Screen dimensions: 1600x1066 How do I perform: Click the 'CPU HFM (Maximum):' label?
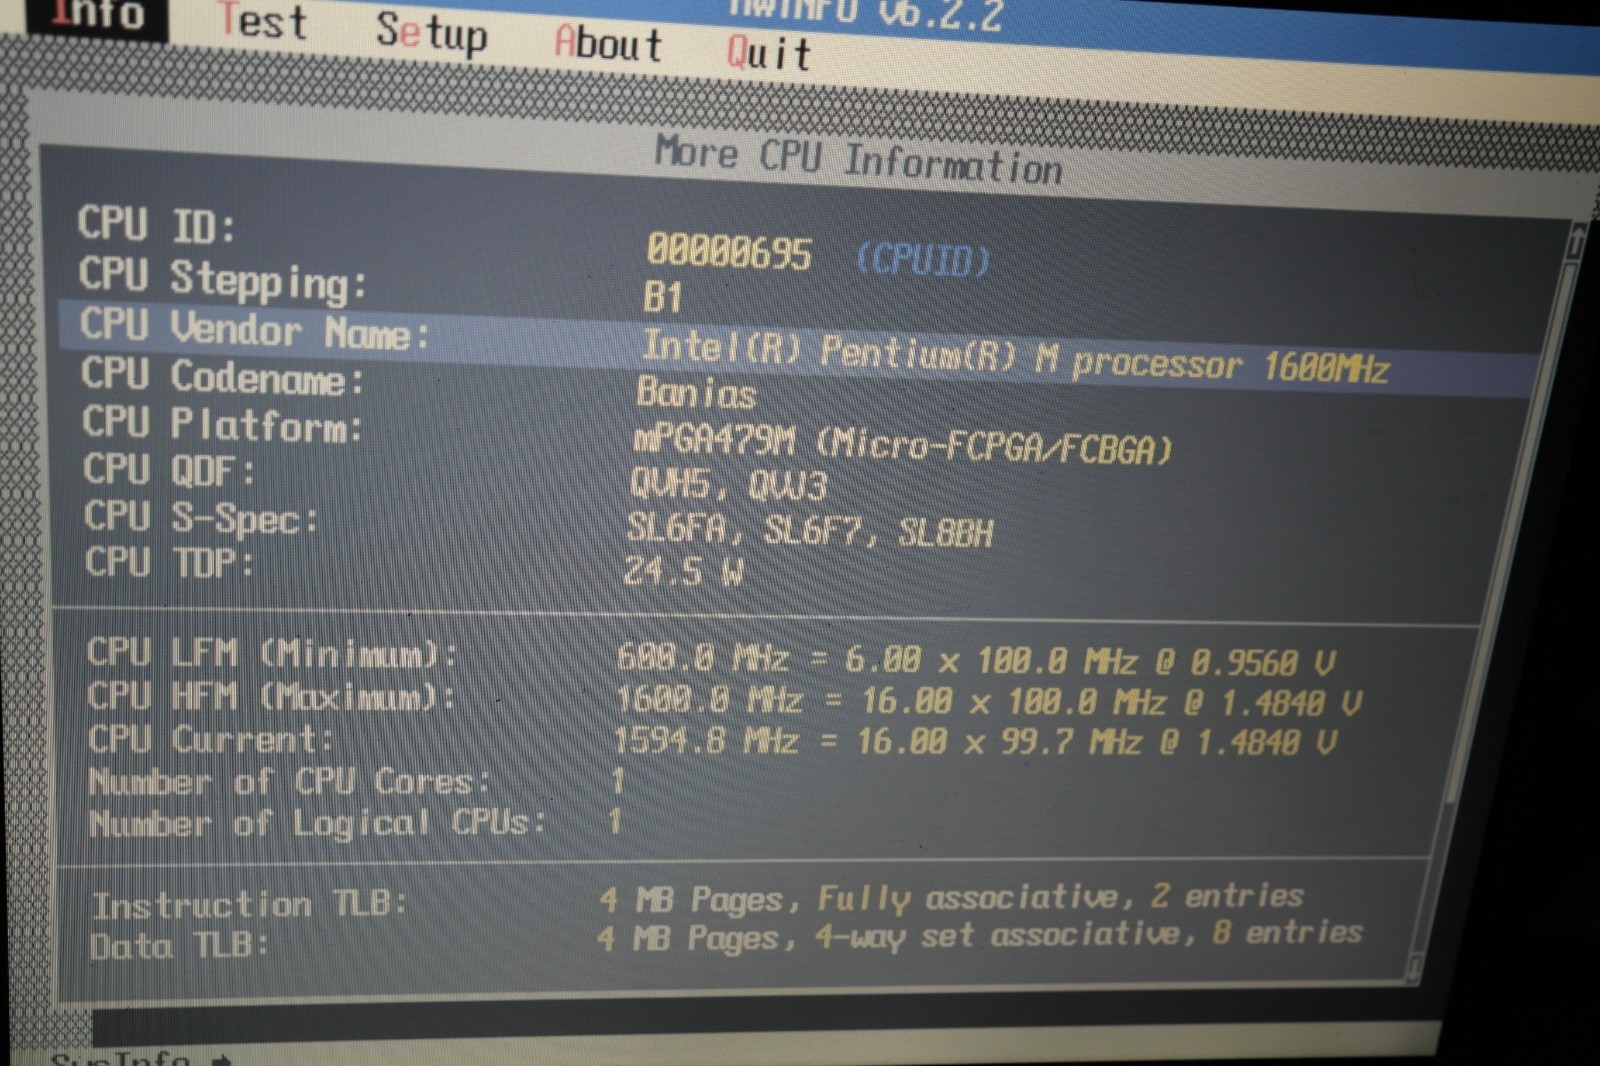click(271, 696)
